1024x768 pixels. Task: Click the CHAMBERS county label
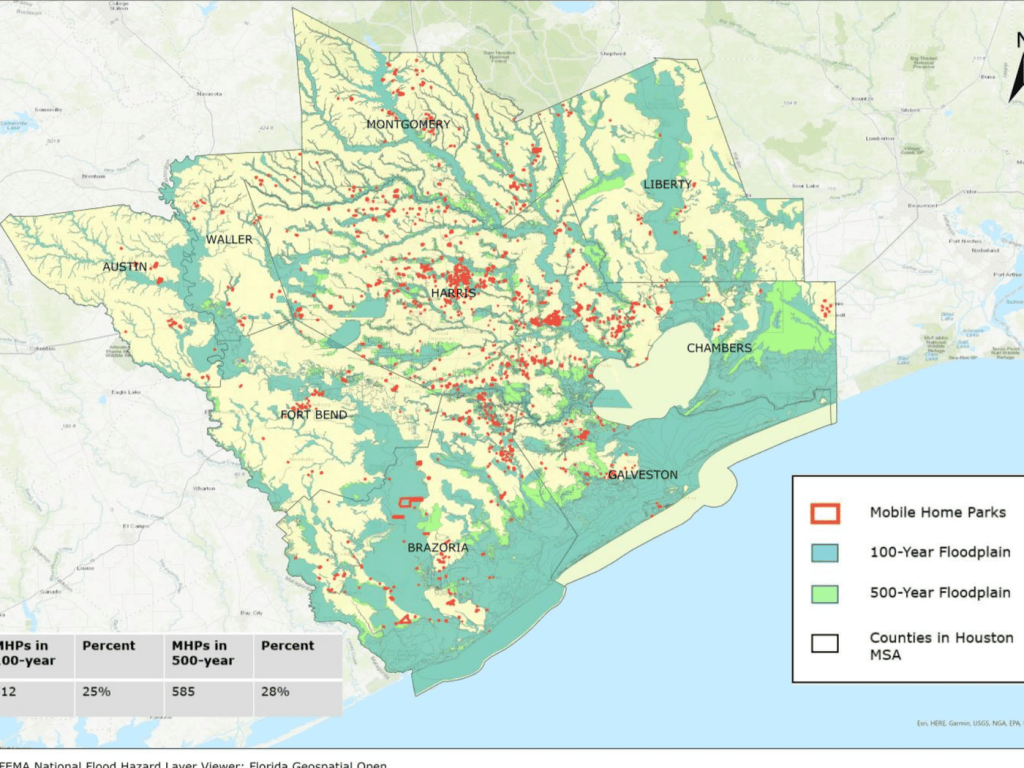click(719, 348)
